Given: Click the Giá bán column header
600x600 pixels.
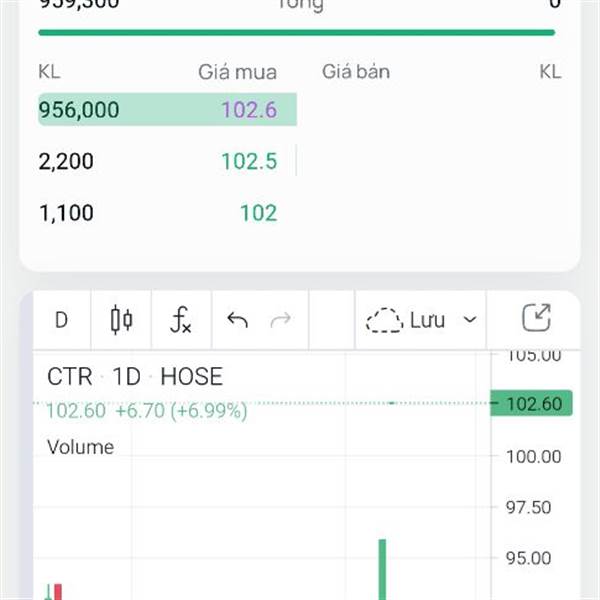Looking at the screenshot, I should (x=356, y=72).
